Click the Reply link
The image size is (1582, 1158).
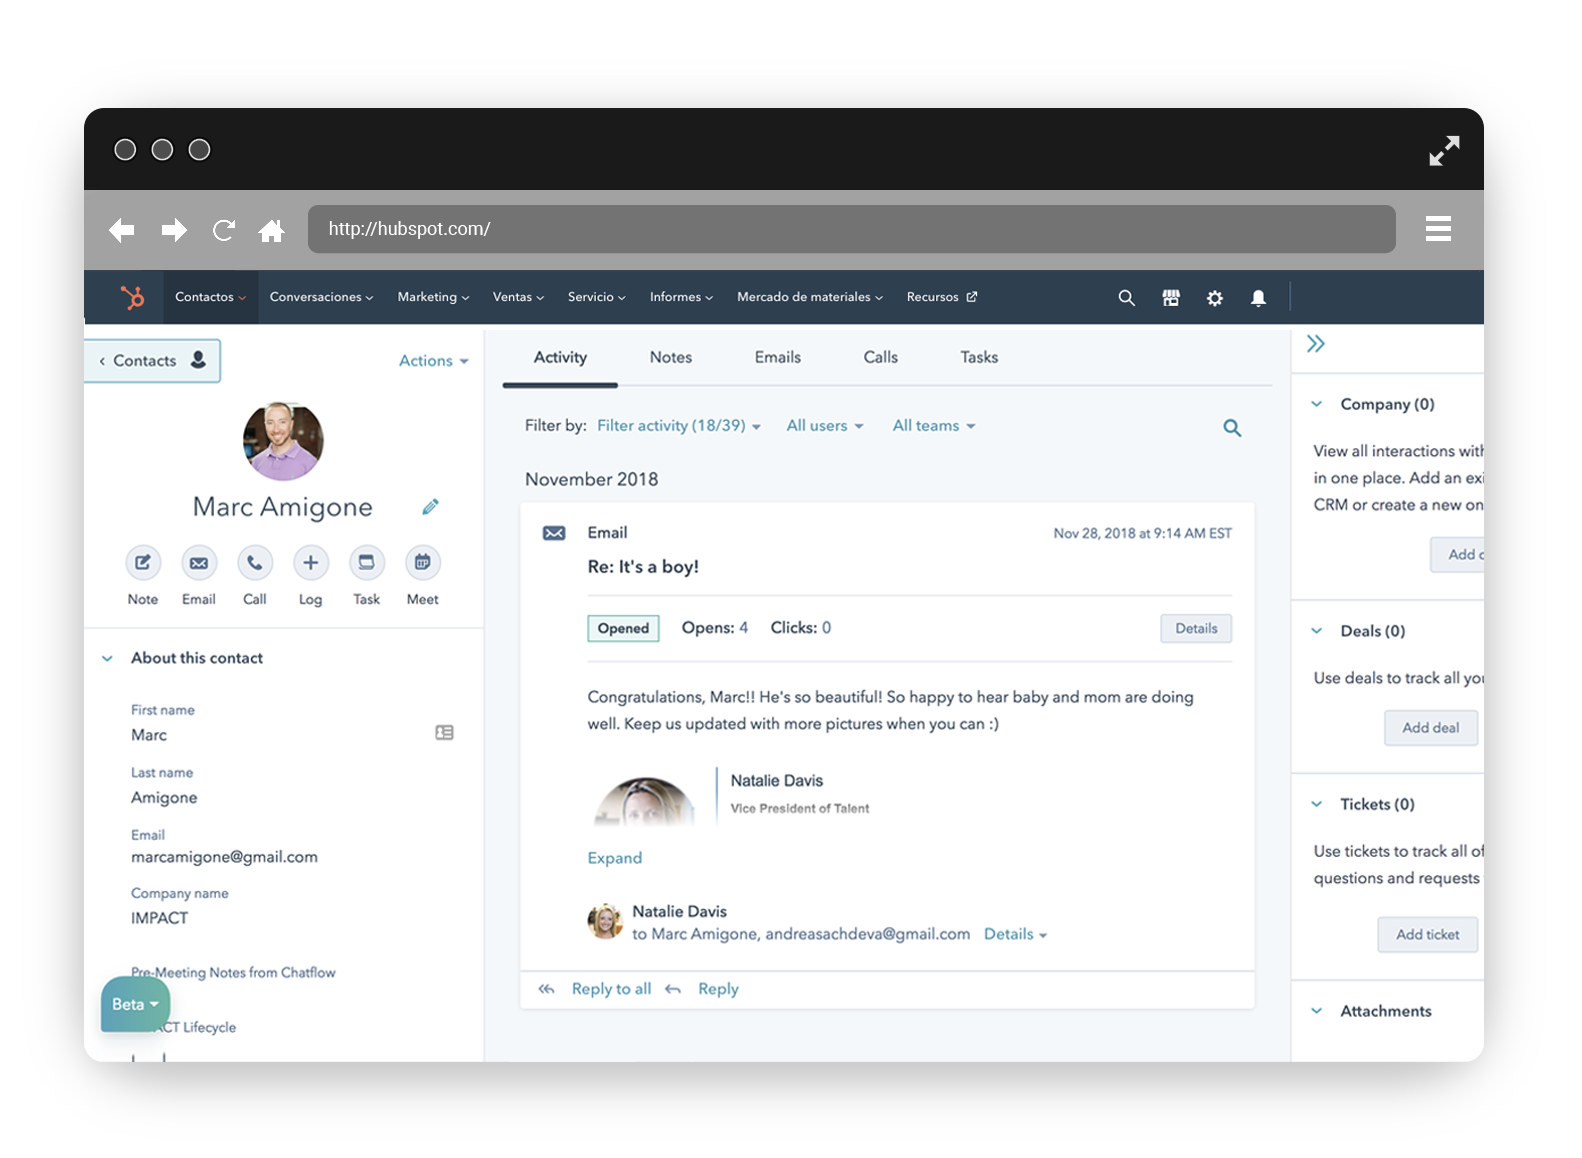tap(718, 989)
